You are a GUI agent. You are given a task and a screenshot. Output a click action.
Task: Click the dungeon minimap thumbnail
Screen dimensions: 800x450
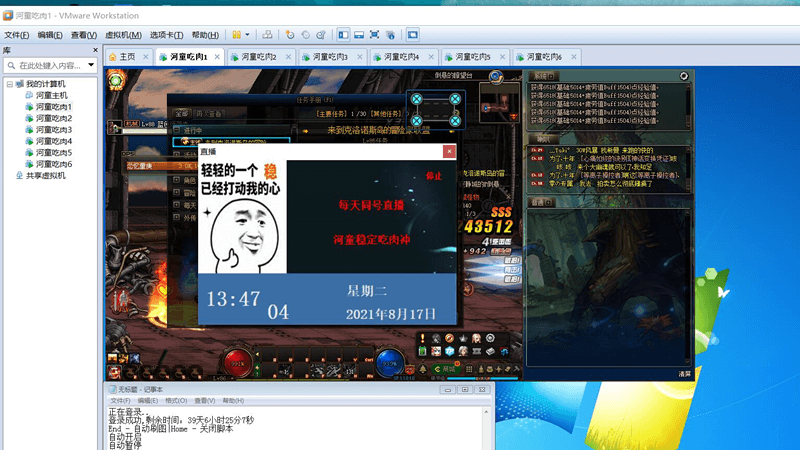[x=501, y=103]
